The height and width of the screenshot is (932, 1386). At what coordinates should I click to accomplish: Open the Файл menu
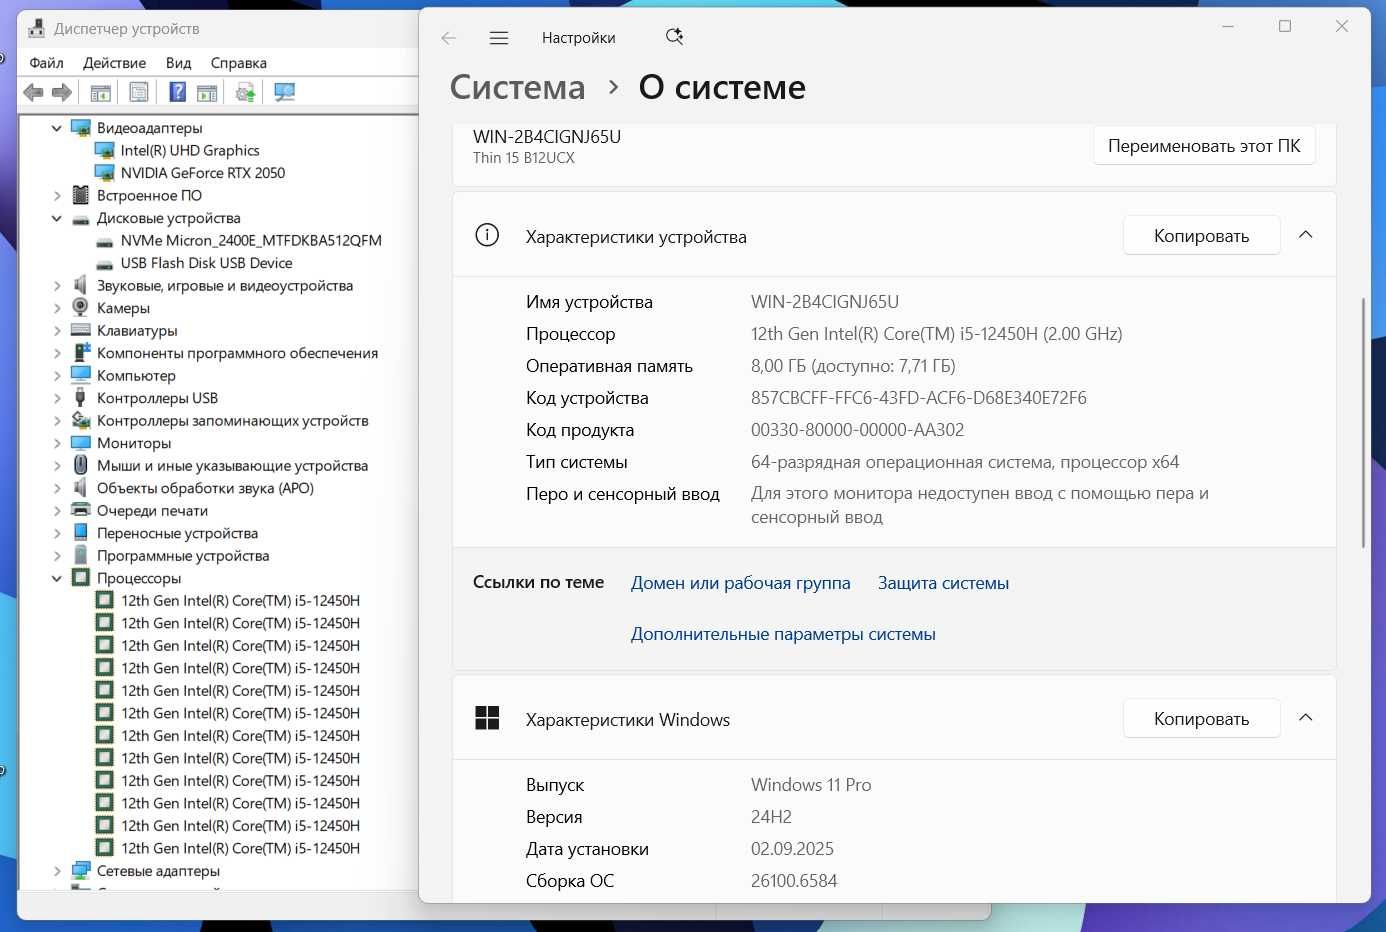(46, 63)
